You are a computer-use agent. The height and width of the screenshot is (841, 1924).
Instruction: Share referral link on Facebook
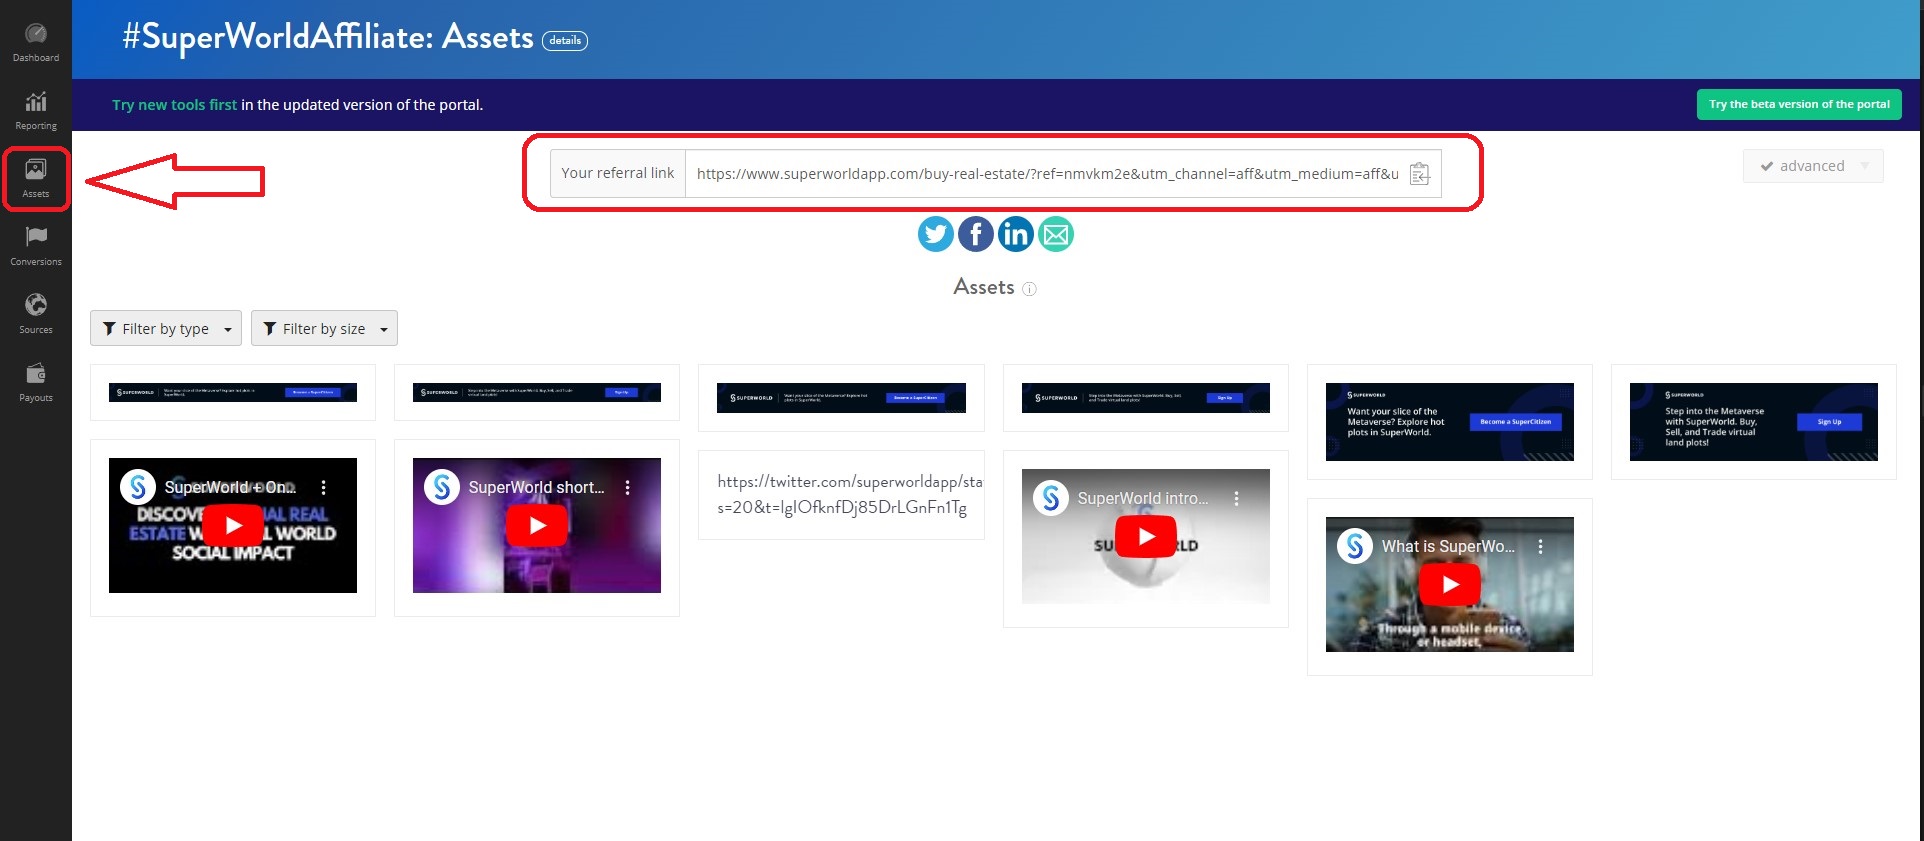coord(976,234)
